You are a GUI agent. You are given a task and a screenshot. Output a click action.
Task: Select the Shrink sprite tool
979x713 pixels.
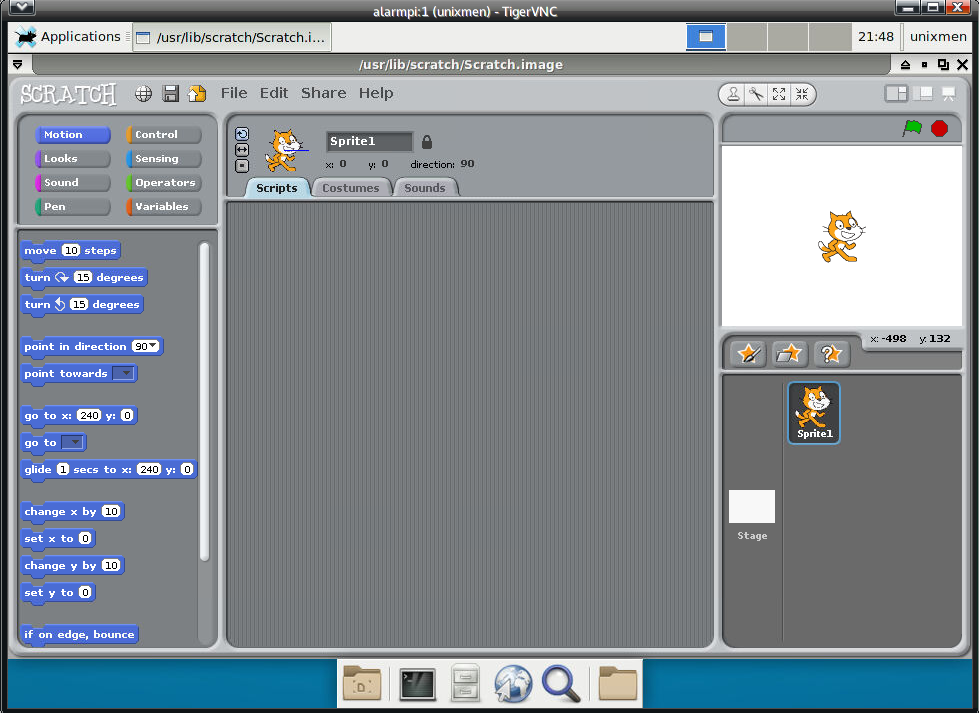[x=802, y=94]
